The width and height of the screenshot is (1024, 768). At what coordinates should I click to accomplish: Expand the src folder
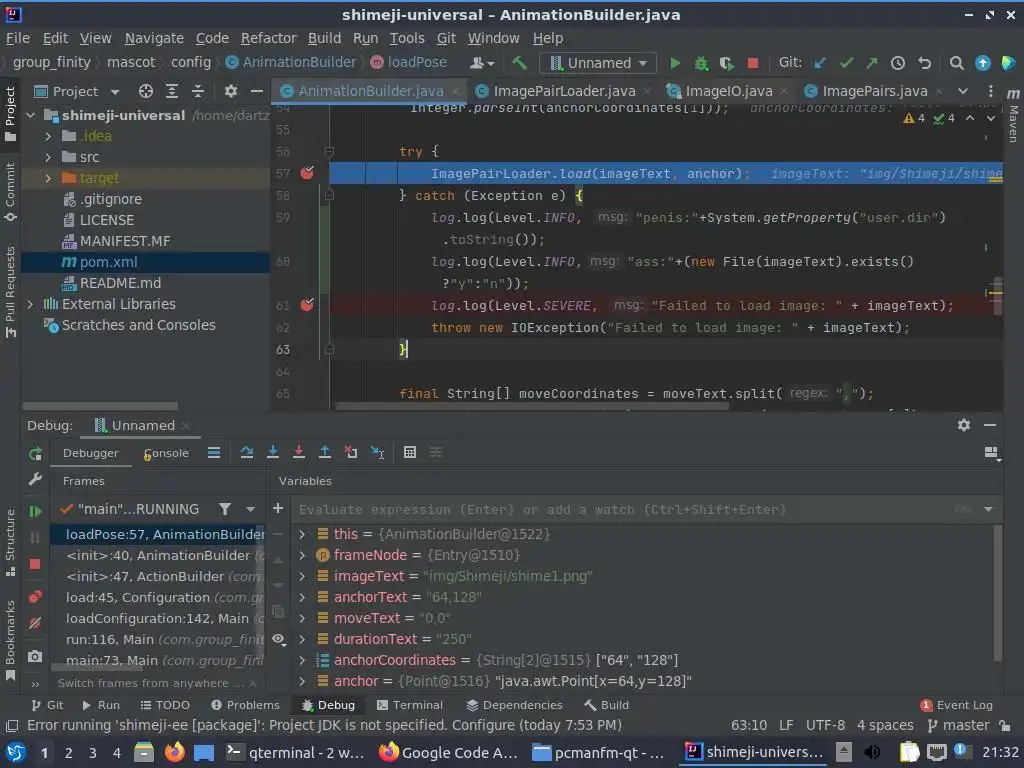(48, 157)
